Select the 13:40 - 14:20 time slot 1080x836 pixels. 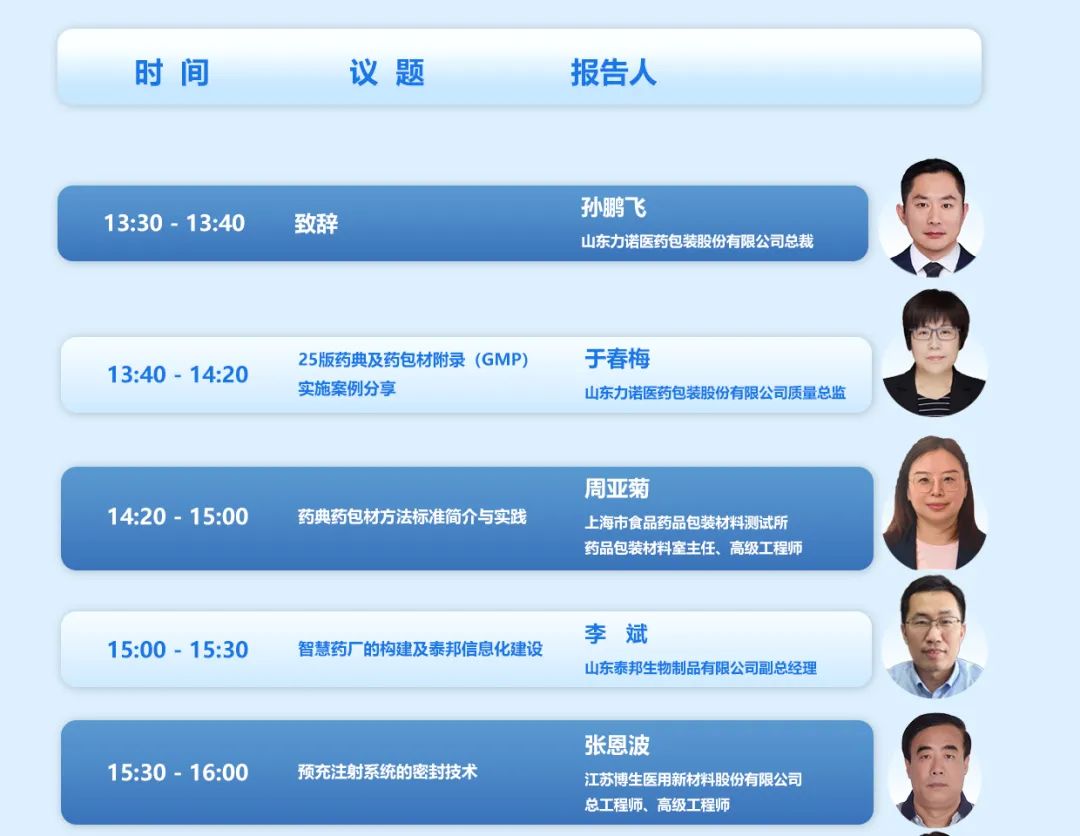(x=178, y=375)
